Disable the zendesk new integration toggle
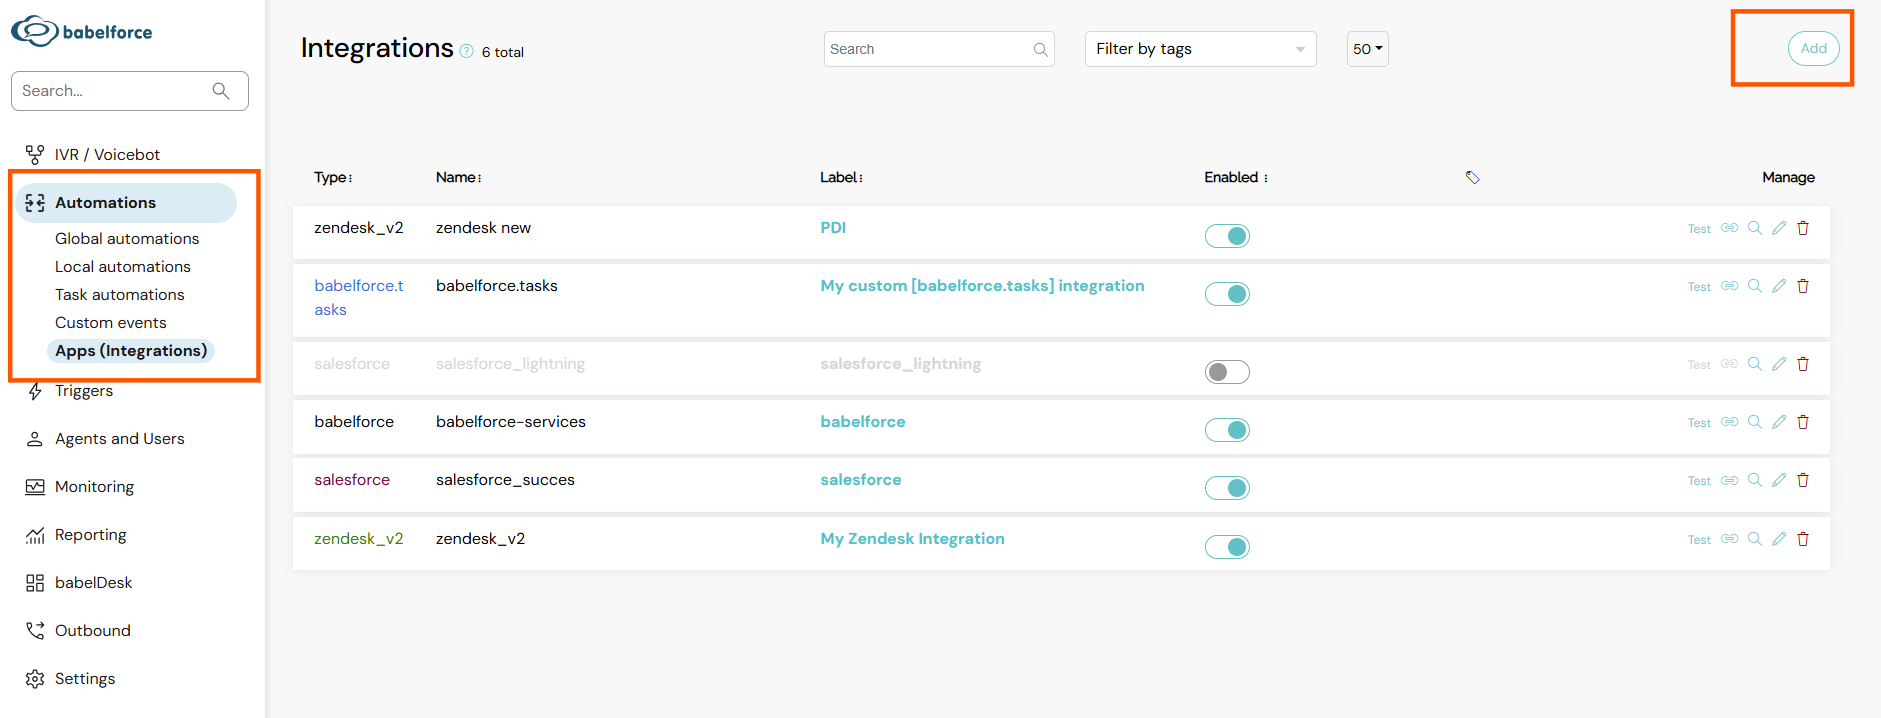The image size is (1881, 718). [x=1227, y=236]
